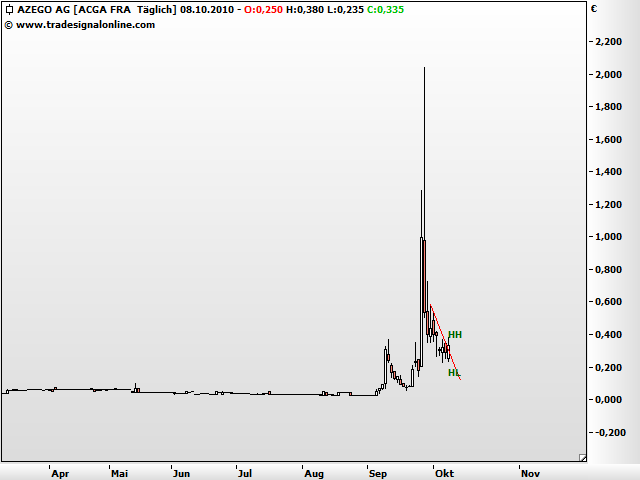The width and height of the screenshot is (640, 480).
Task: Click the 1,400 price axis label
Action: [x=609, y=171]
